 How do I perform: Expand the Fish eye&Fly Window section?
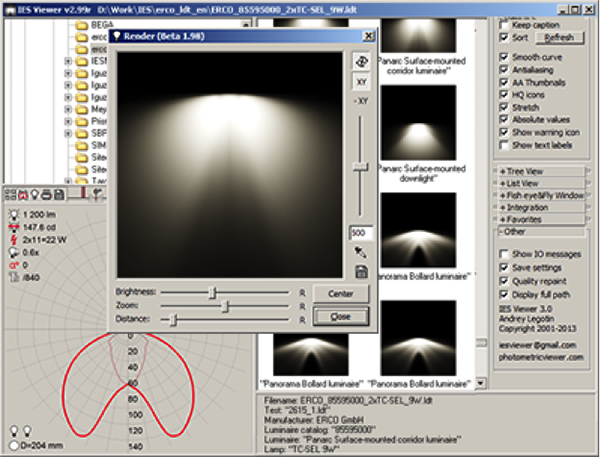(x=540, y=195)
